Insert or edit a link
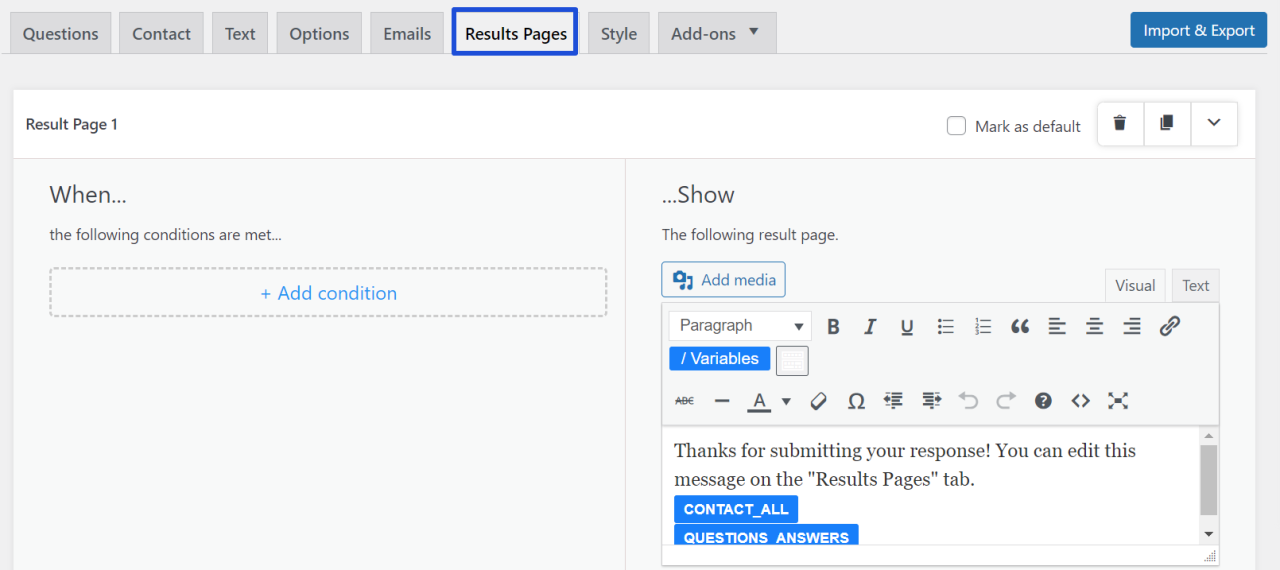This screenshot has width=1280, height=570. 1170,326
